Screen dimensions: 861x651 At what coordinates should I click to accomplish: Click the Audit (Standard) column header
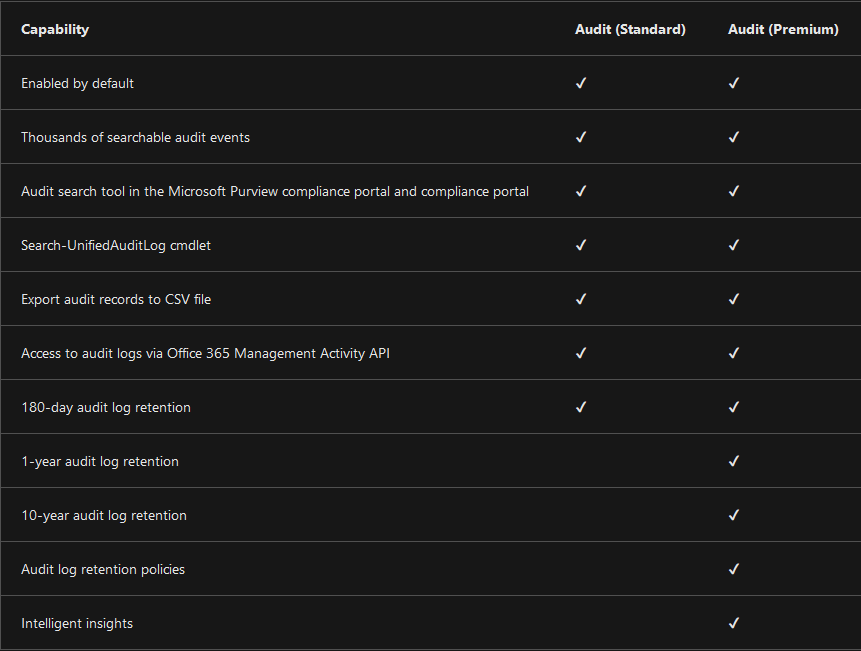630,29
